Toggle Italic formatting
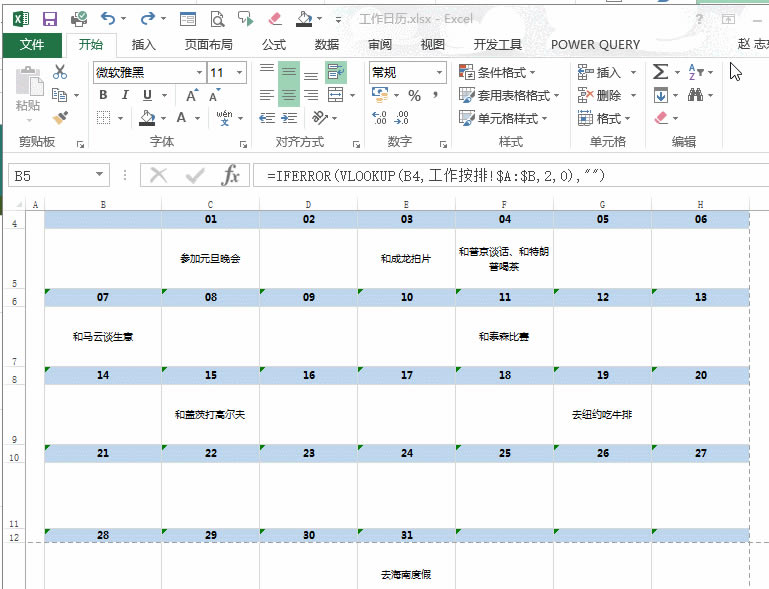This screenshot has height=589, width=769. coord(125,95)
